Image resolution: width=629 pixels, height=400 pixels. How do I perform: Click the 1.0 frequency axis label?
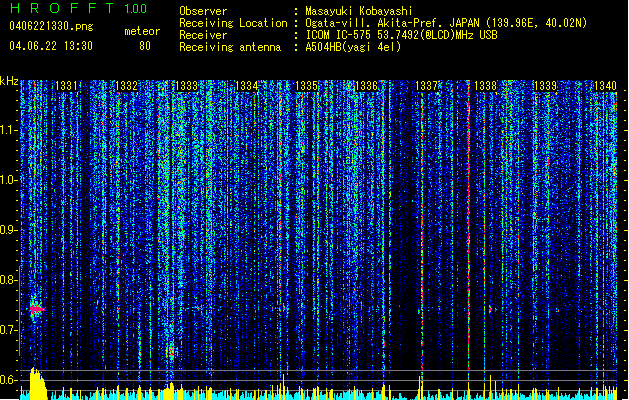point(9,180)
